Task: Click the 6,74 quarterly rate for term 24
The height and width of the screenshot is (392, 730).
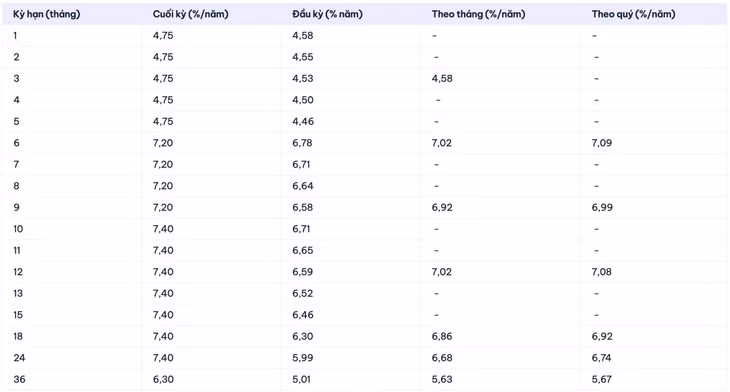Action: coord(601,358)
